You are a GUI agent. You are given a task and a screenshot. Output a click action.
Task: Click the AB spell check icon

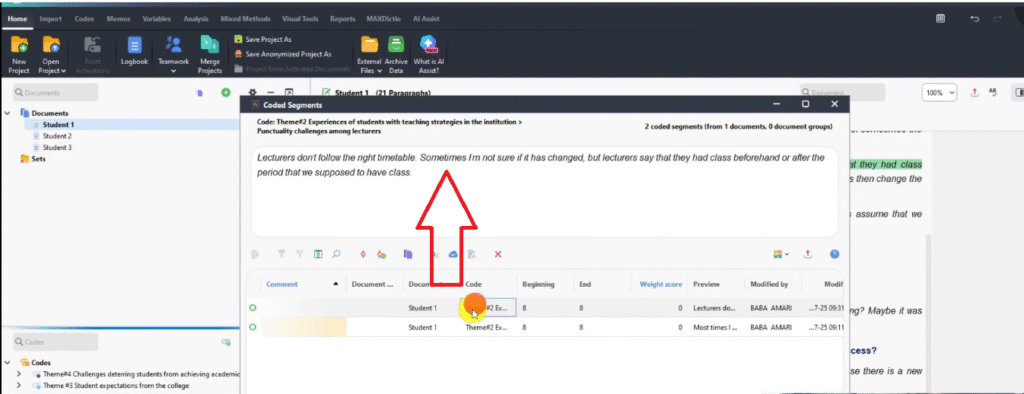[x=993, y=92]
